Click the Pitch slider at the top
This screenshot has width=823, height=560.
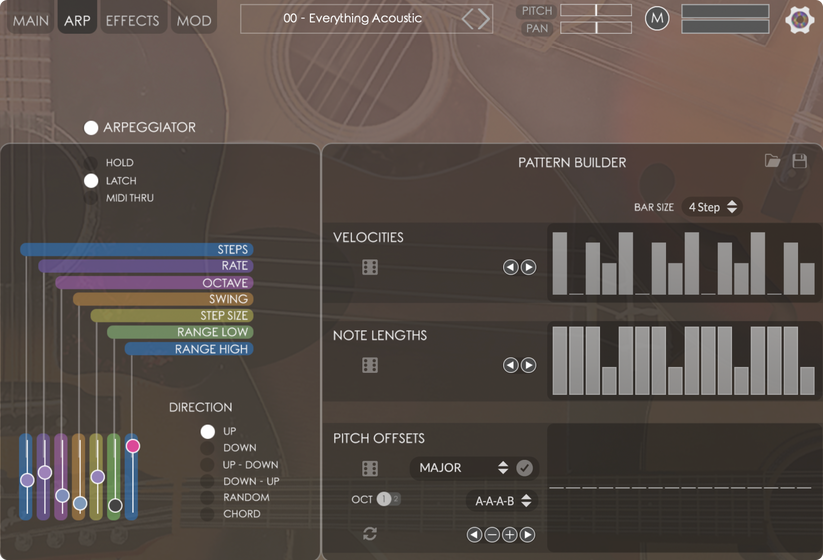[596, 10]
